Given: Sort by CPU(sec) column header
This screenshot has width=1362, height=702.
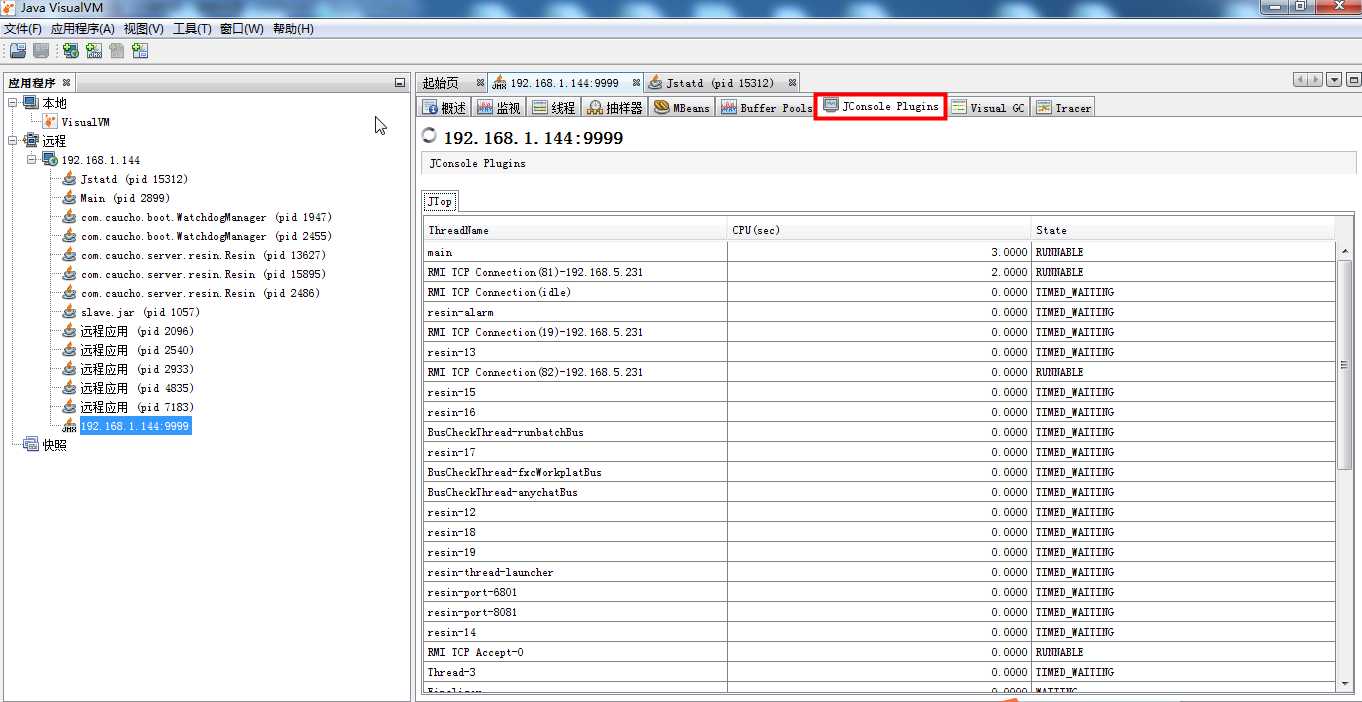Looking at the screenshot, I should click(x=879, y=230).
